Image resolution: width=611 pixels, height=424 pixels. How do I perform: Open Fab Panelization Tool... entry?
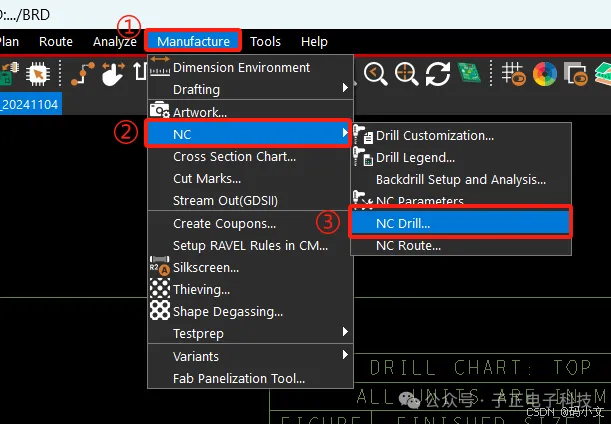tap(250, 378)
